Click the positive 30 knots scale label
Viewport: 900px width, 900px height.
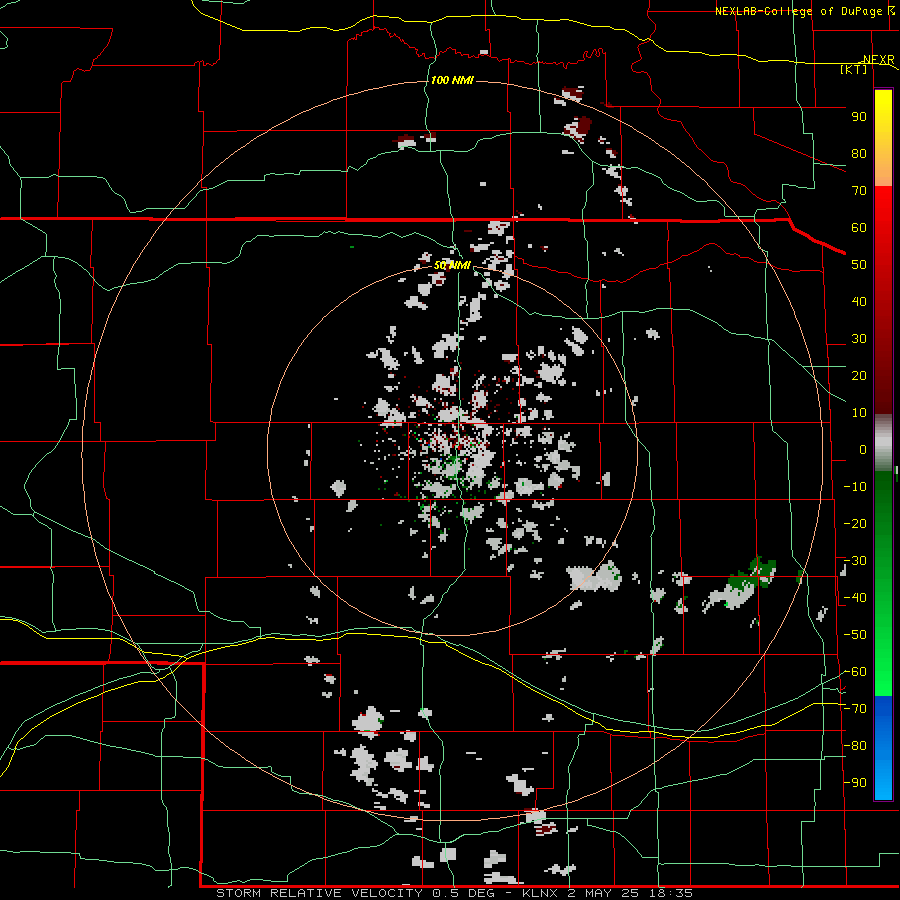[859, 339]
